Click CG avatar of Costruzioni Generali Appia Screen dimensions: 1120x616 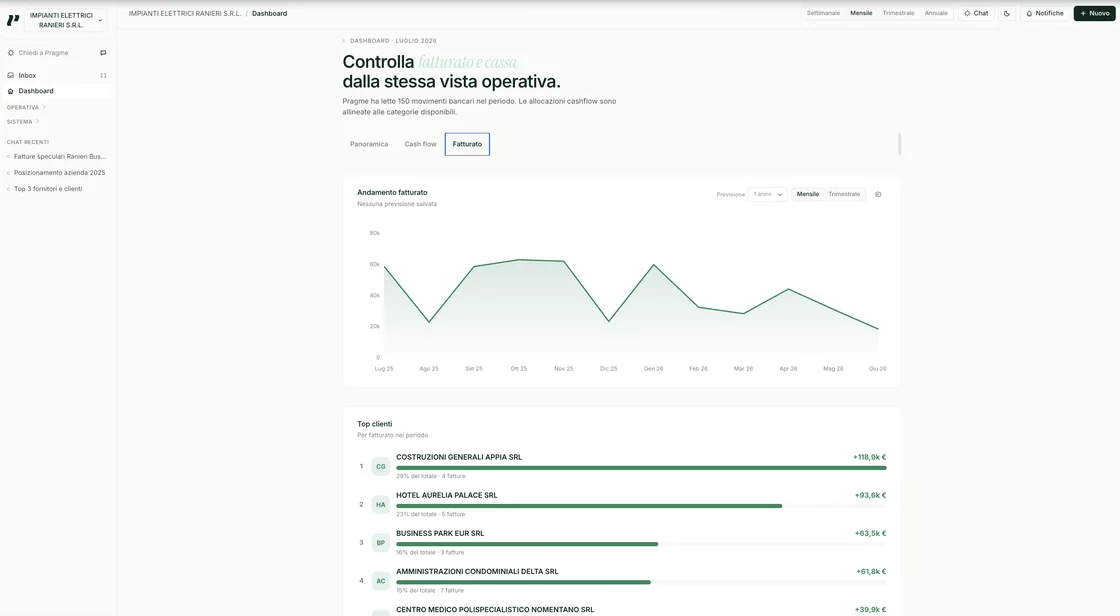381,467
